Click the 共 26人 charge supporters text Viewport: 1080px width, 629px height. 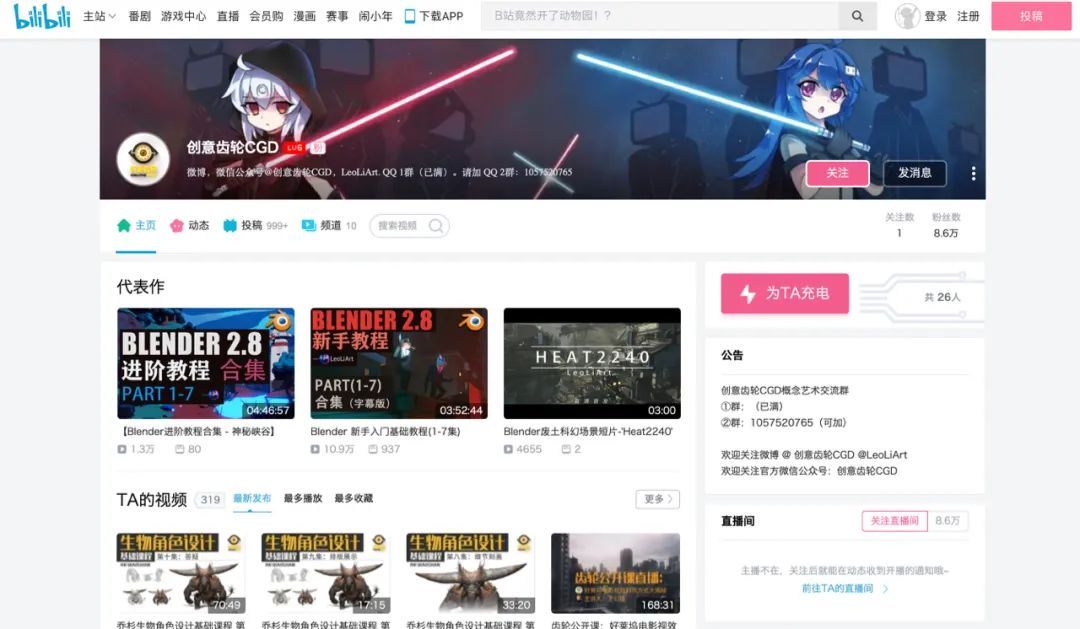tap(942, 297)
